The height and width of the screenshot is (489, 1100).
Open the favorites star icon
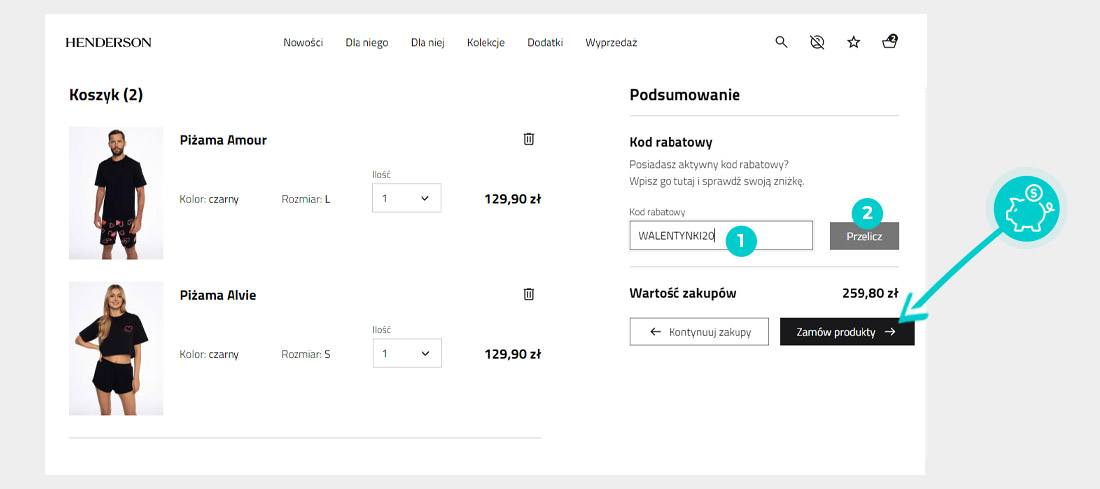(x=853, y=42)
